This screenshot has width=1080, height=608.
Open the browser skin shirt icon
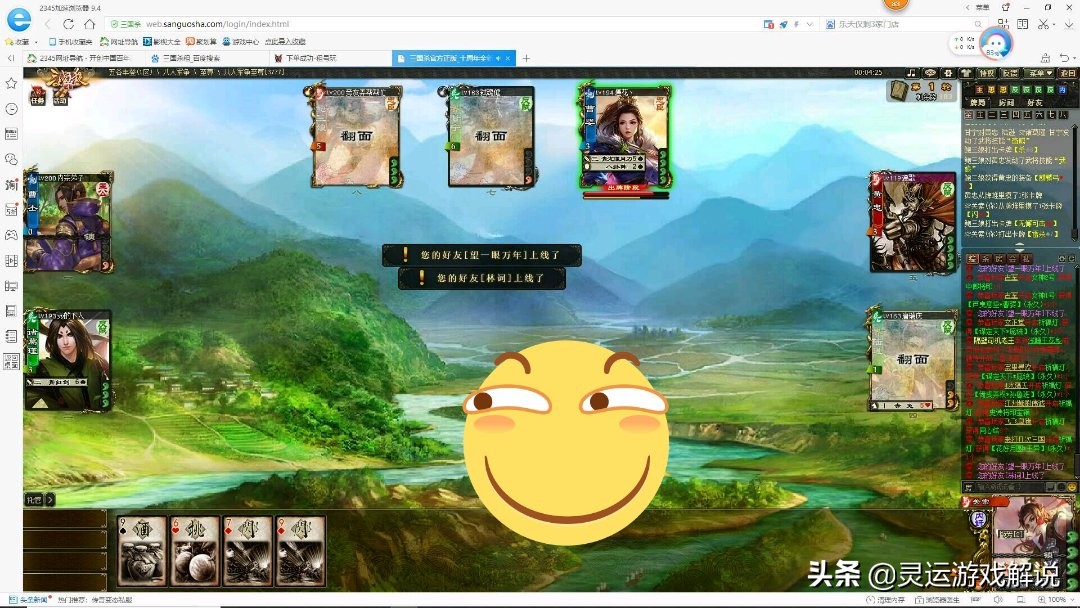tap(1006, 7)
